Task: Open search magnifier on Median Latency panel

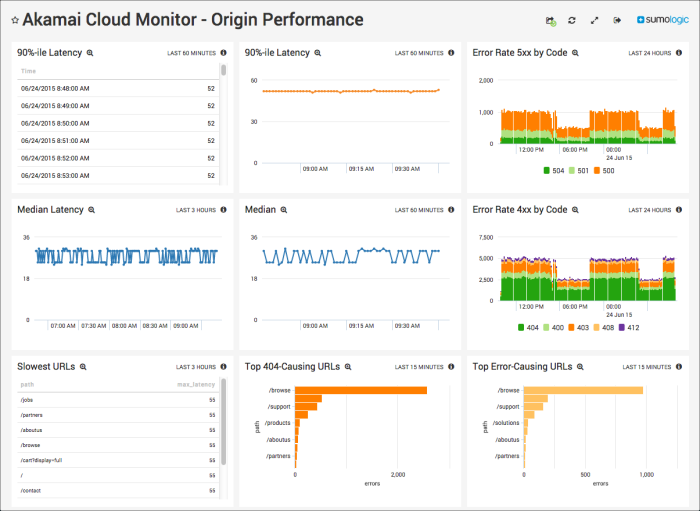Action: coord(92,210)
